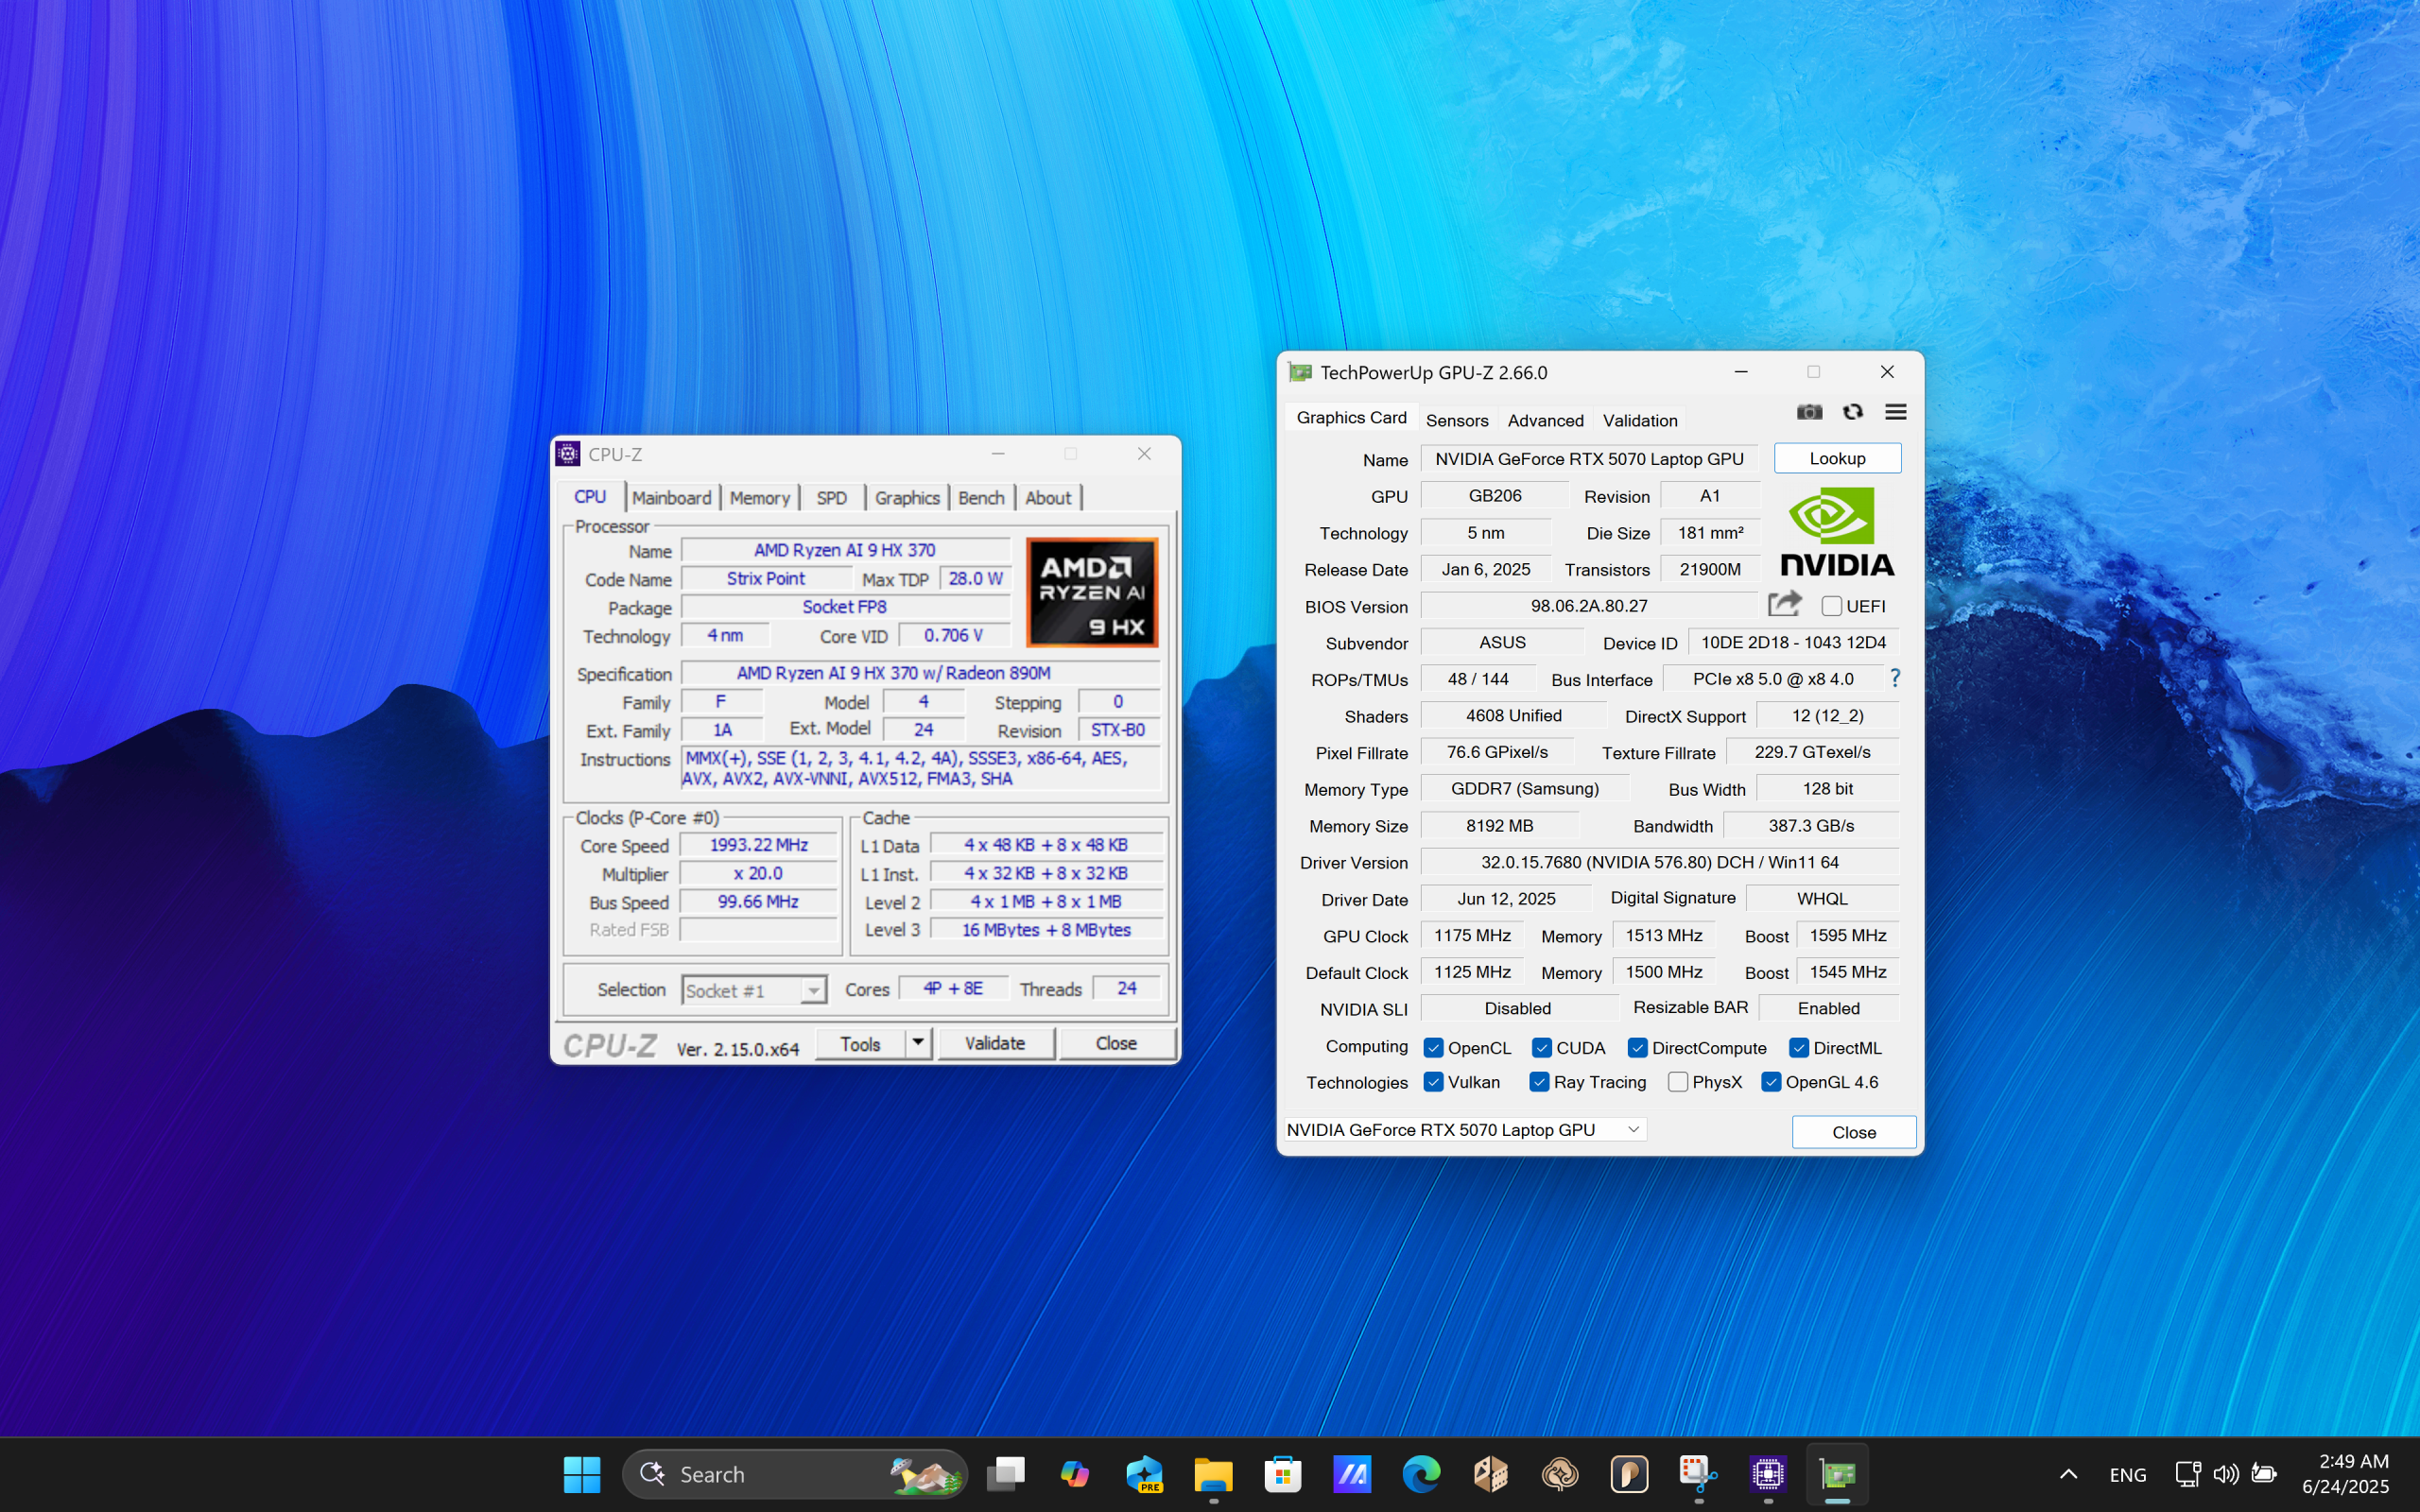
Task: Show hidden icons in system tray
Action: (x=2069, y=1474)
